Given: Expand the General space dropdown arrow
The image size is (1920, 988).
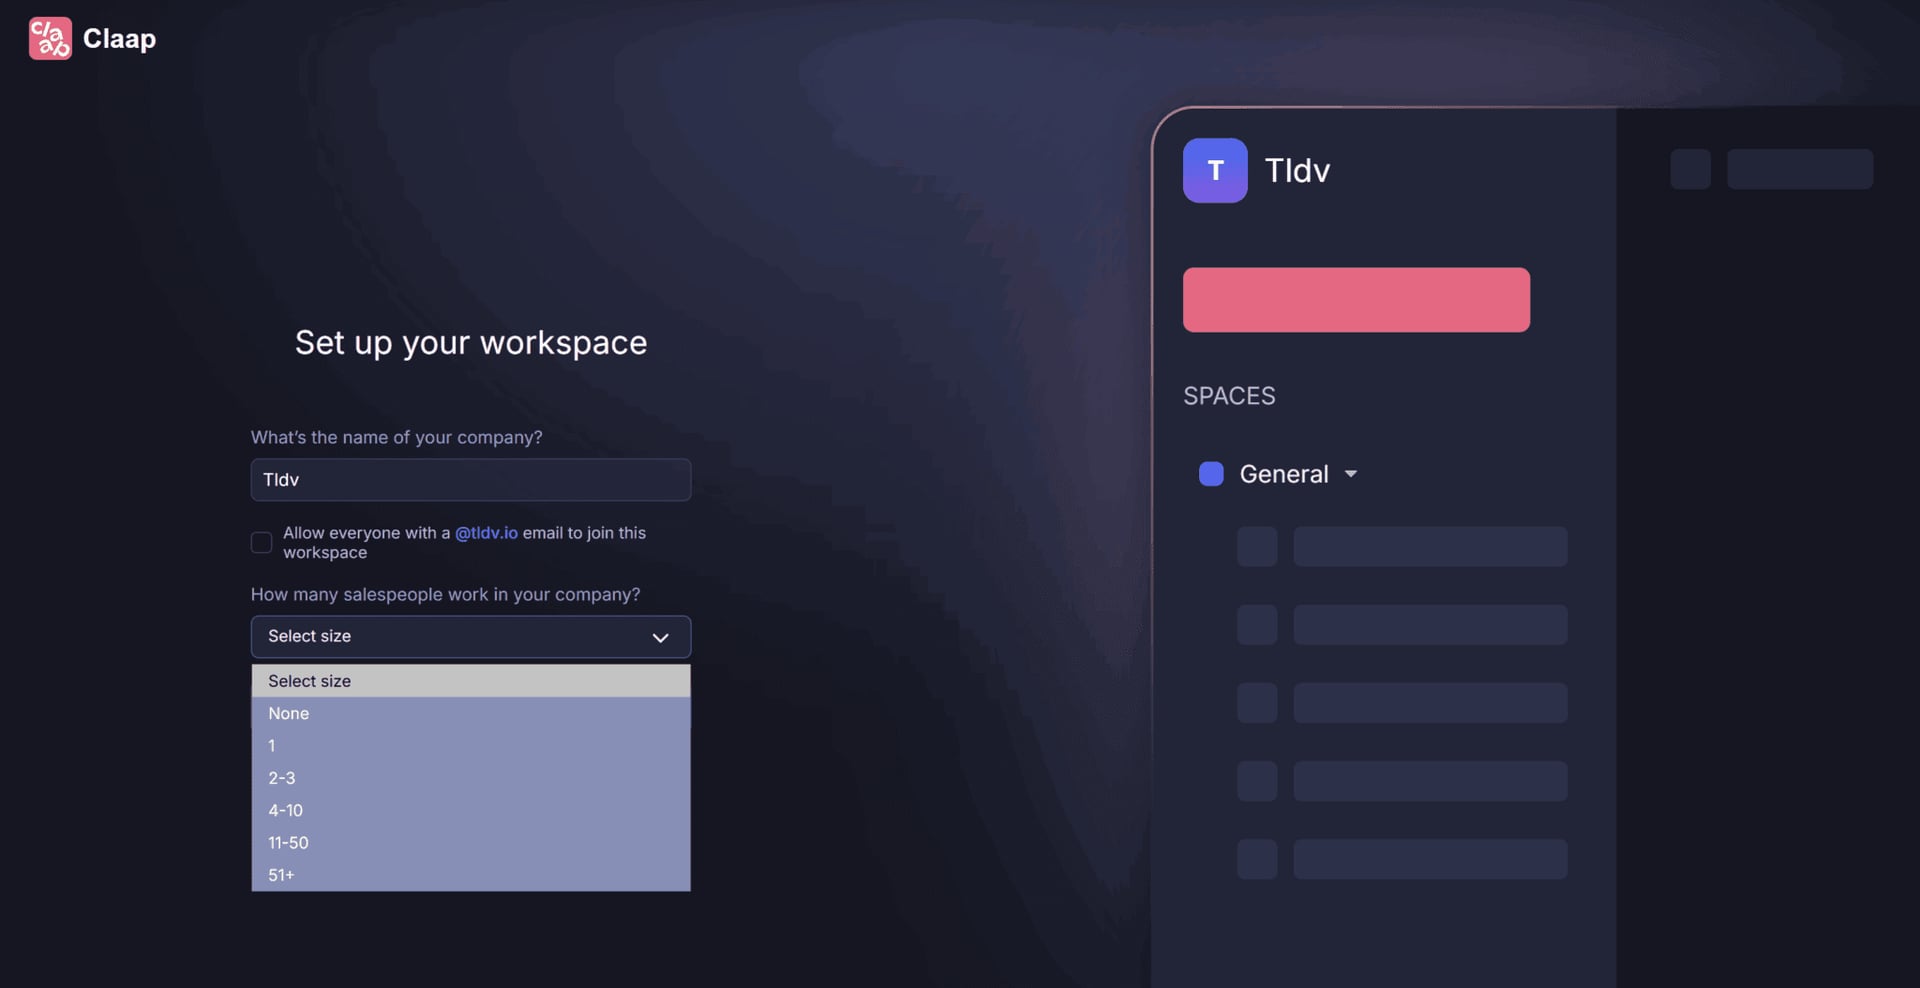Looking at the screenshot, I should 1351,474.
